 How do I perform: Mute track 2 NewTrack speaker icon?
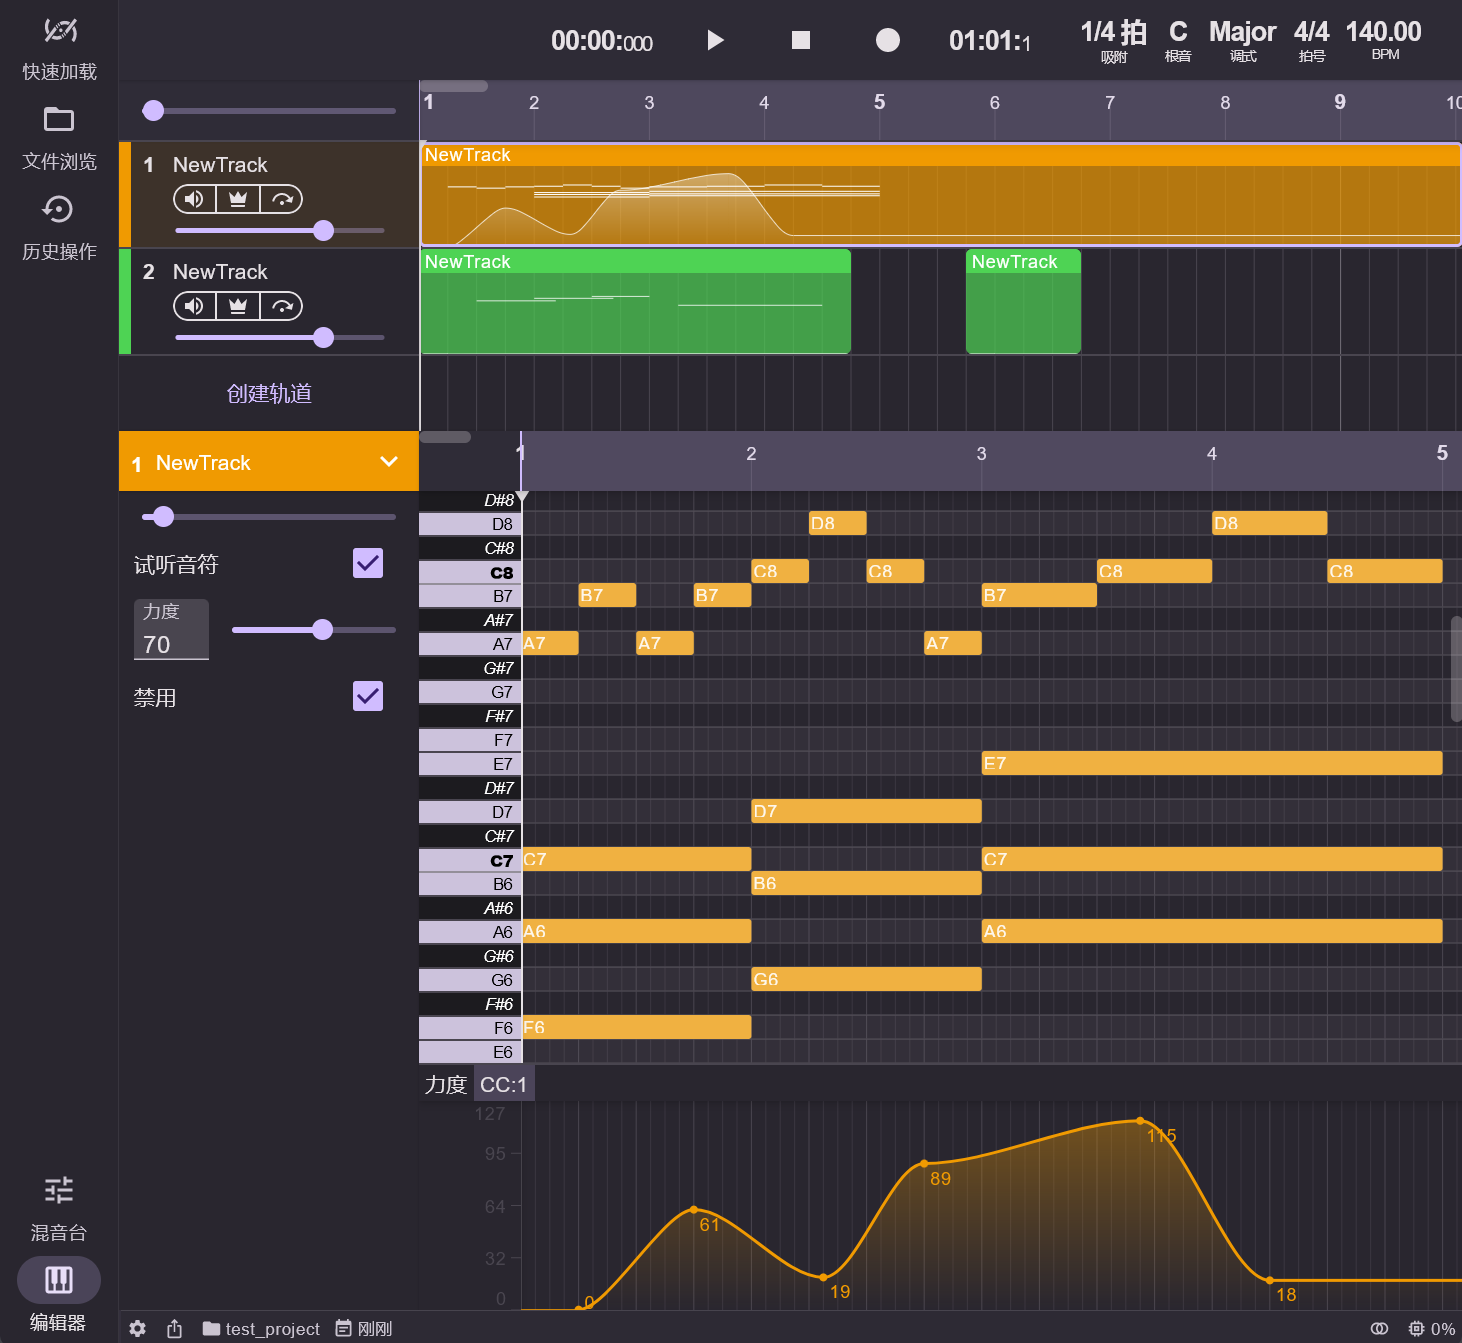click(195, 306)
